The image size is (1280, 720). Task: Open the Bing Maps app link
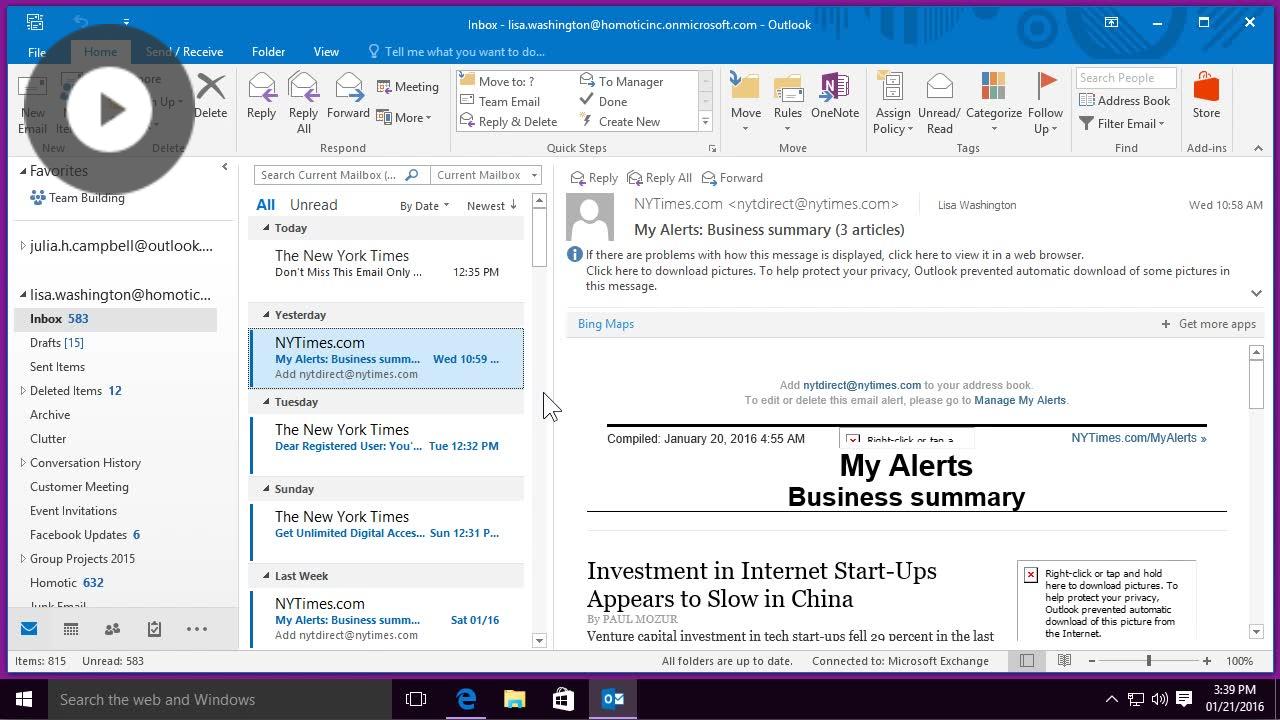[606, 324]
